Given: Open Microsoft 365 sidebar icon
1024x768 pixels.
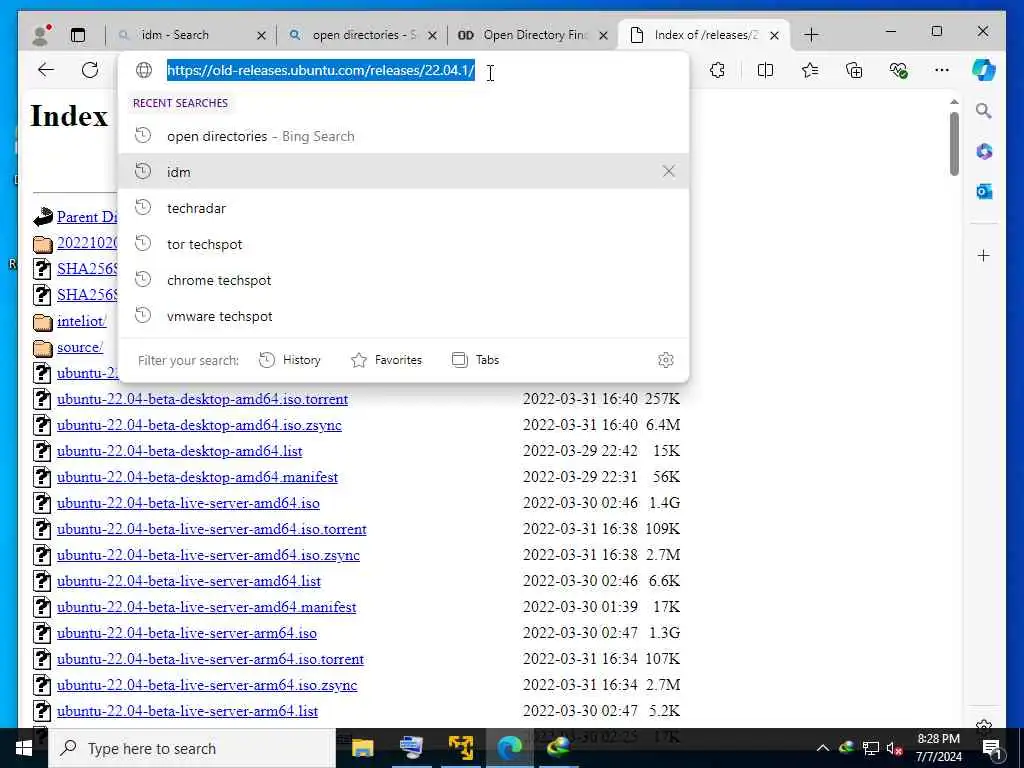Looking at the screenshot, I should pos(984,152).
